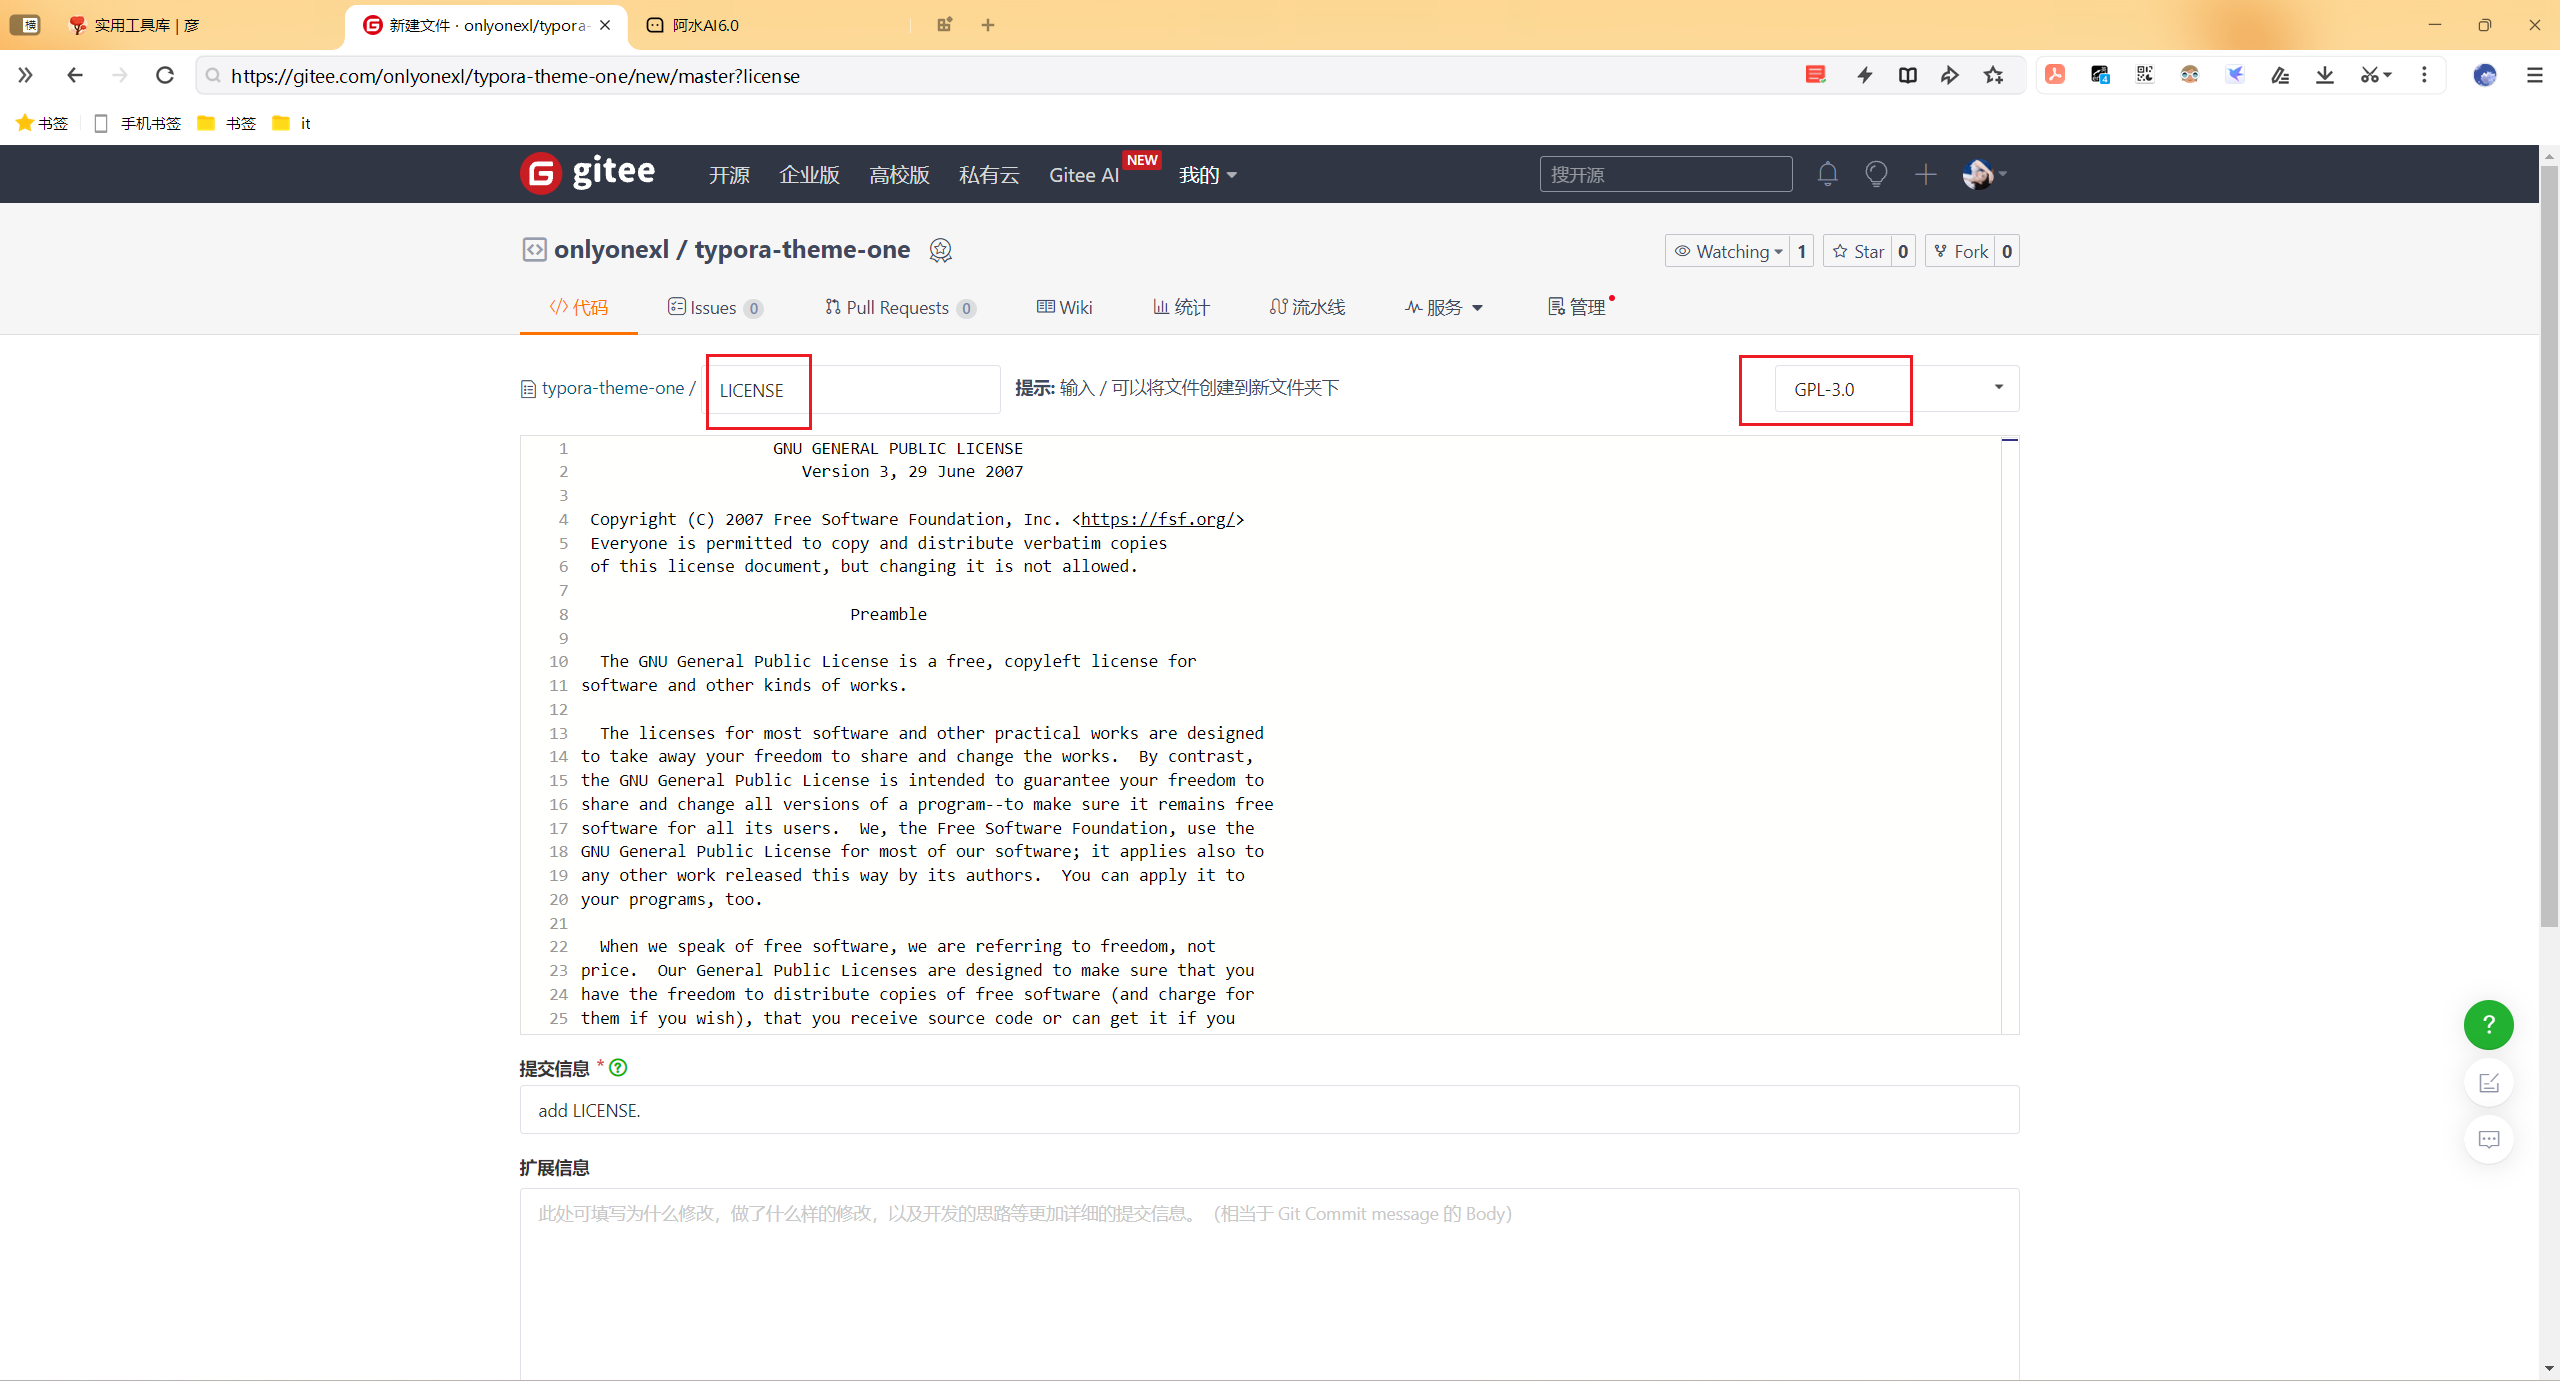
Task: Click the typora-theme-one repository title link
Action: (x=802, y=249)
